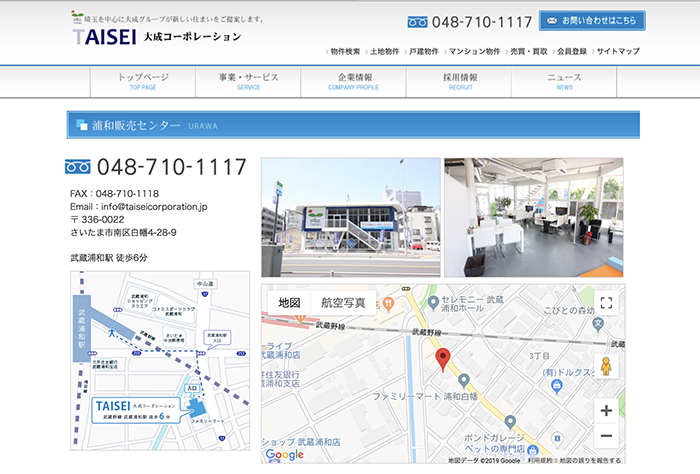Image resolution: width=700 pixels, height=474 pixels.
Task: Open the illustrated access map image
Action: [x=160, y=361]
